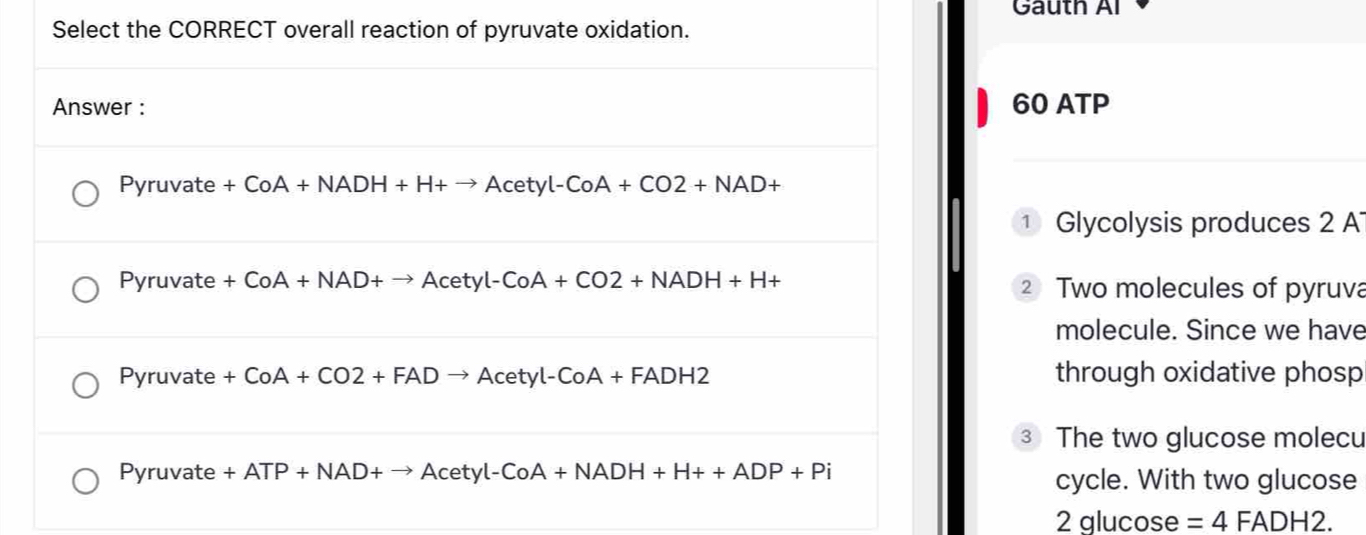Click the 'Answer :' label

click(99, 107)
